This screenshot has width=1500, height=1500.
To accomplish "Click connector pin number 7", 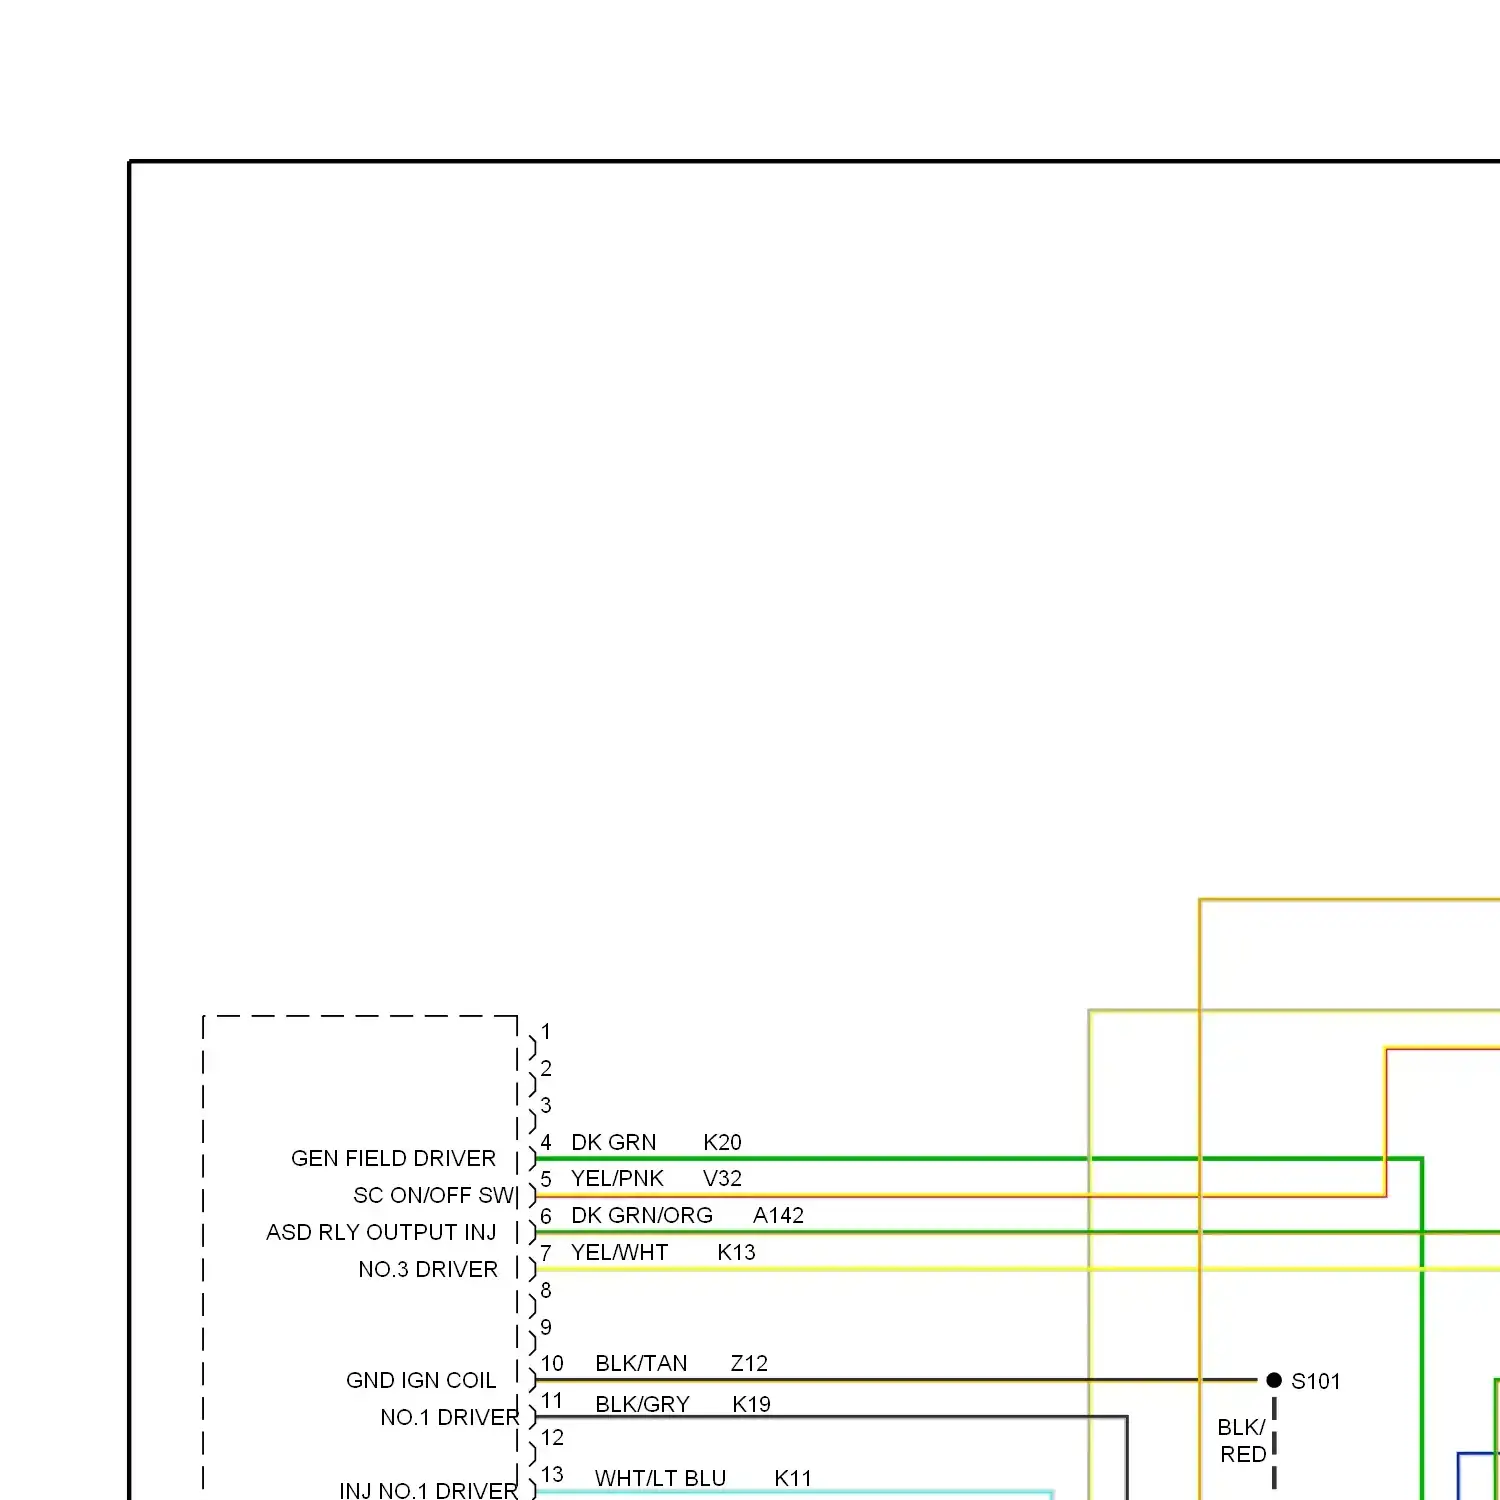I will point(546,1252).
